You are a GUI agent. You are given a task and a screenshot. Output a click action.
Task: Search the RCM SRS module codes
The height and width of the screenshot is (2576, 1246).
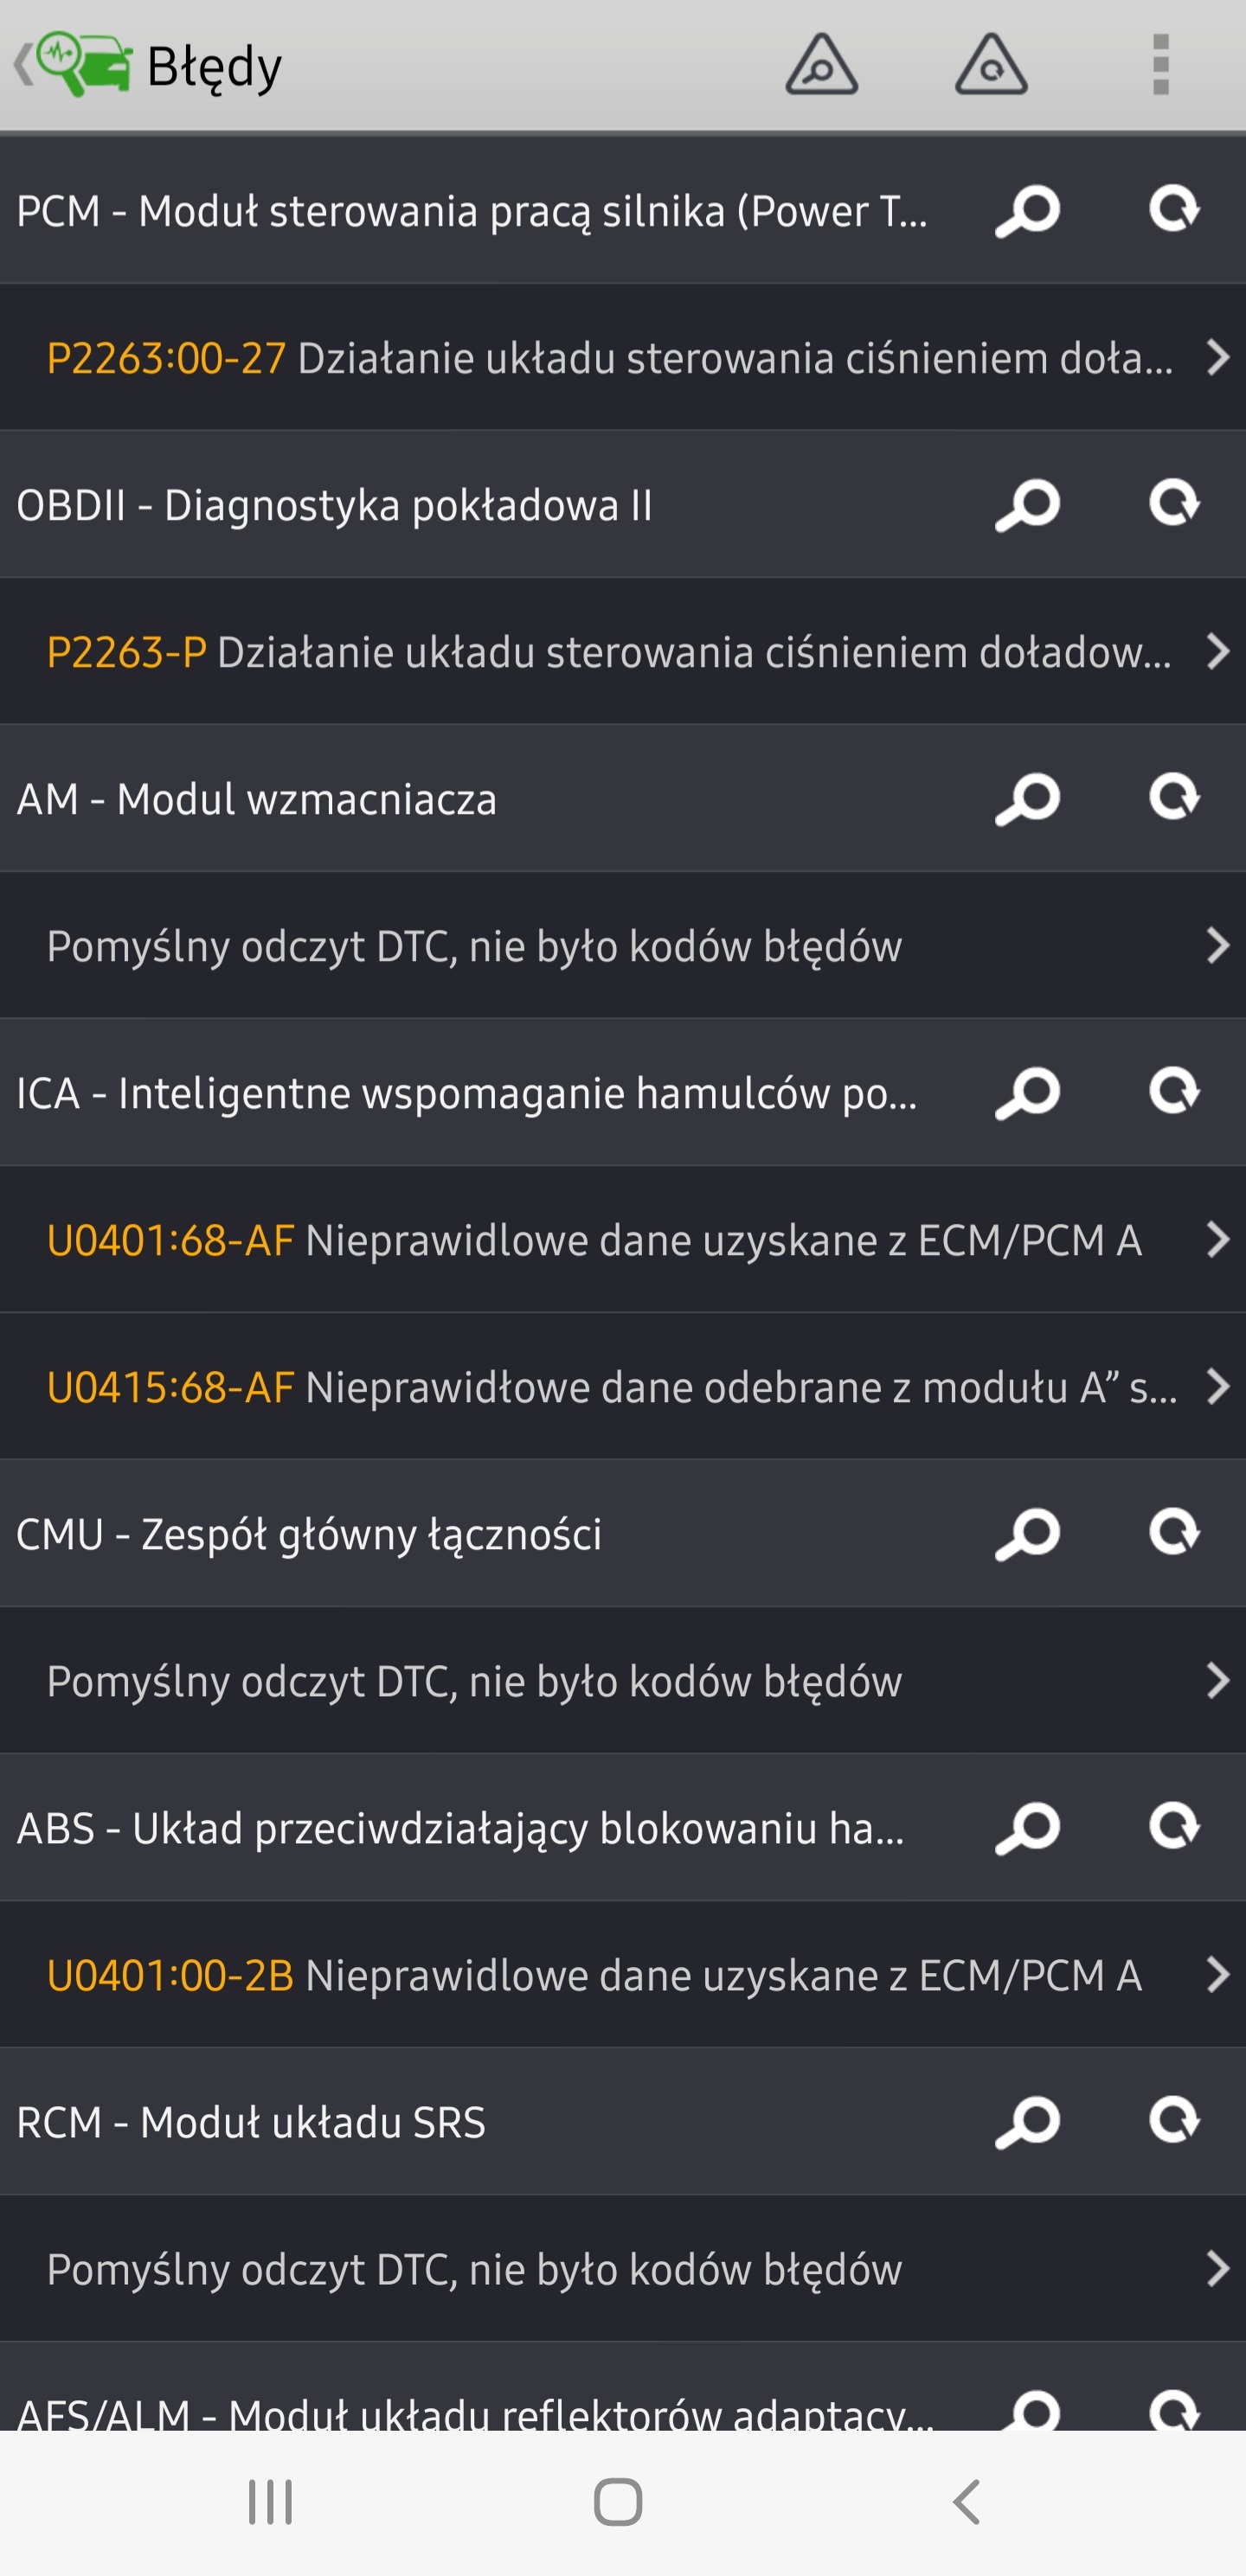coord(1027,2122)
